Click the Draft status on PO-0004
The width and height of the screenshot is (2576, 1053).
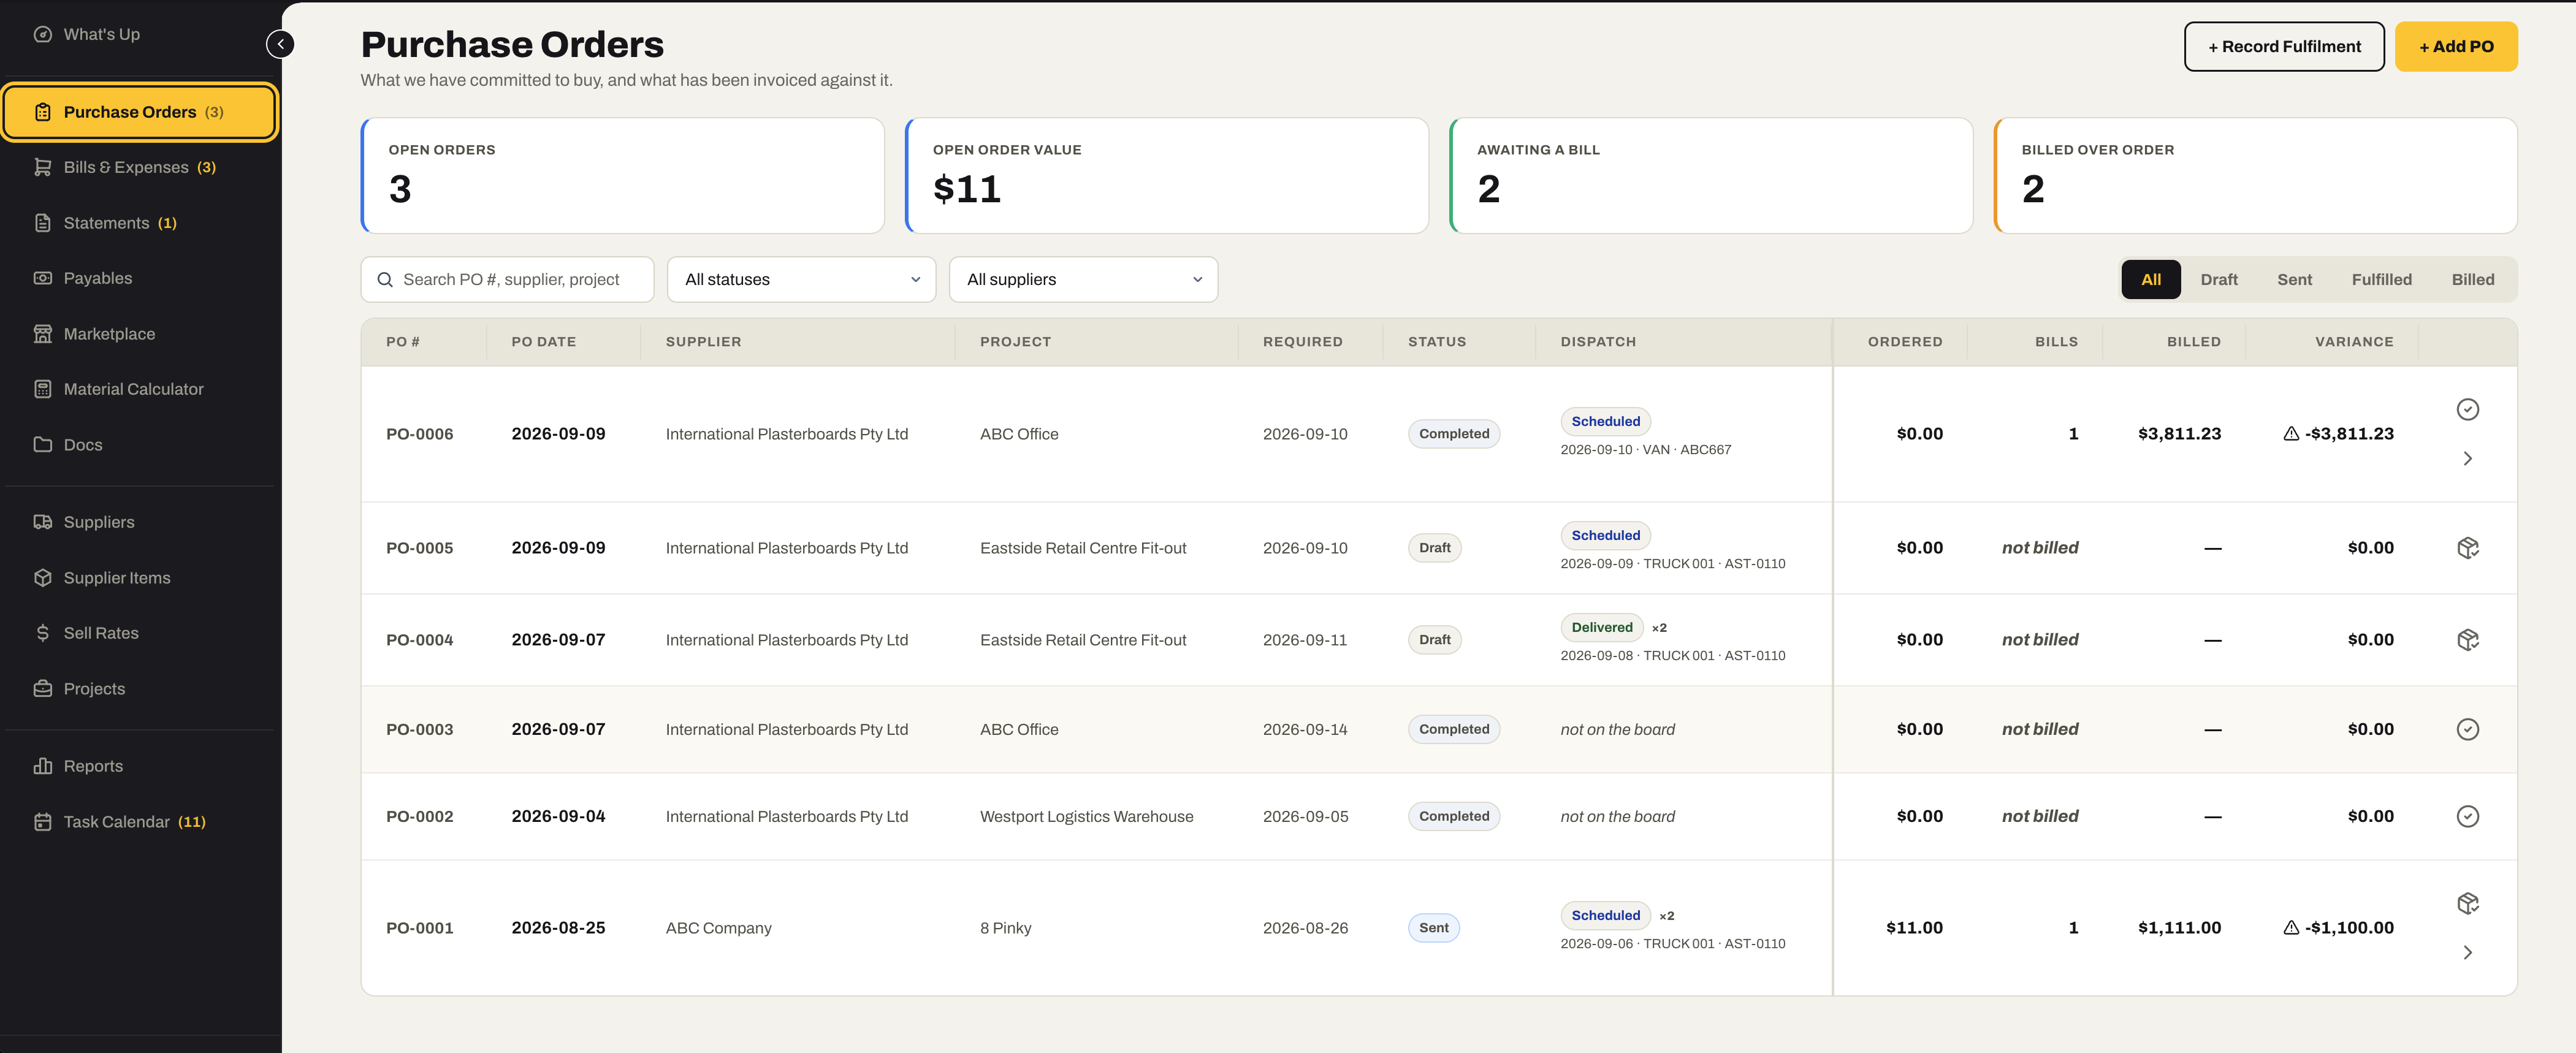coord(1434,640)
